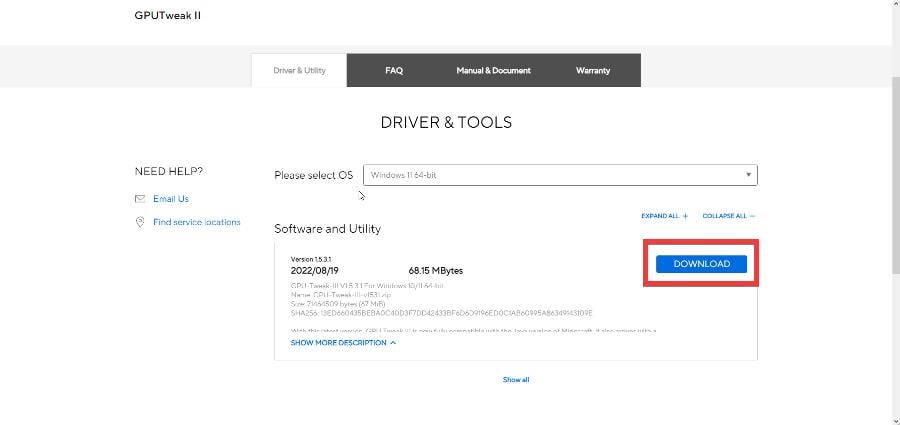Open the Warranty tab
This screenshot has width=900, height=425.
coord(593,71)
